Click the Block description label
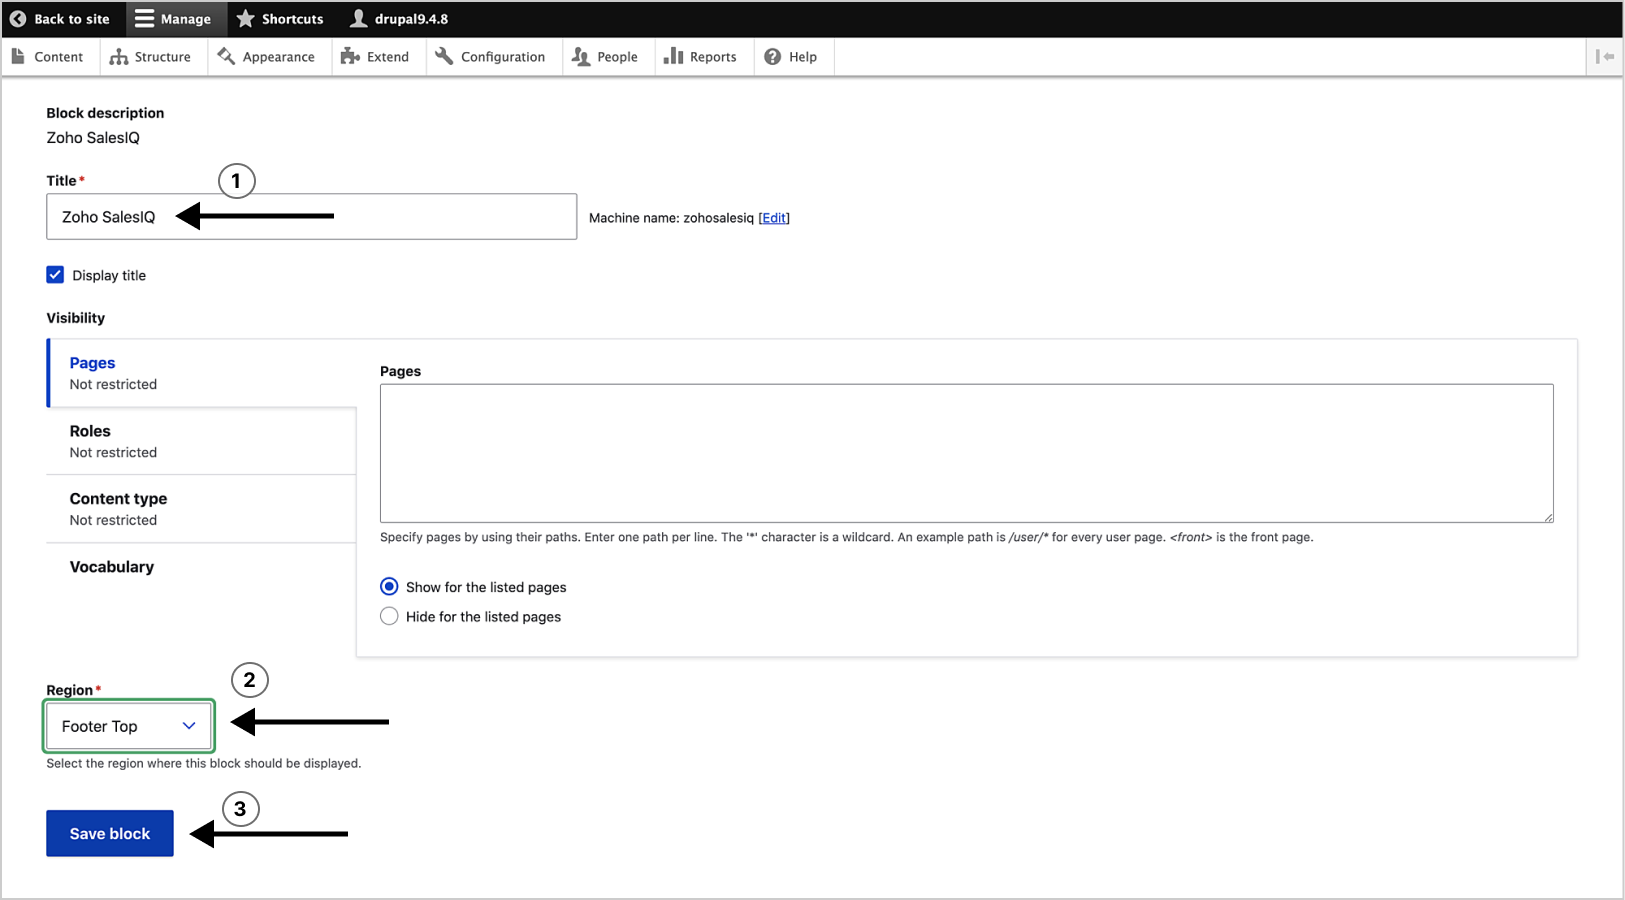 click(x=105, y=113)
